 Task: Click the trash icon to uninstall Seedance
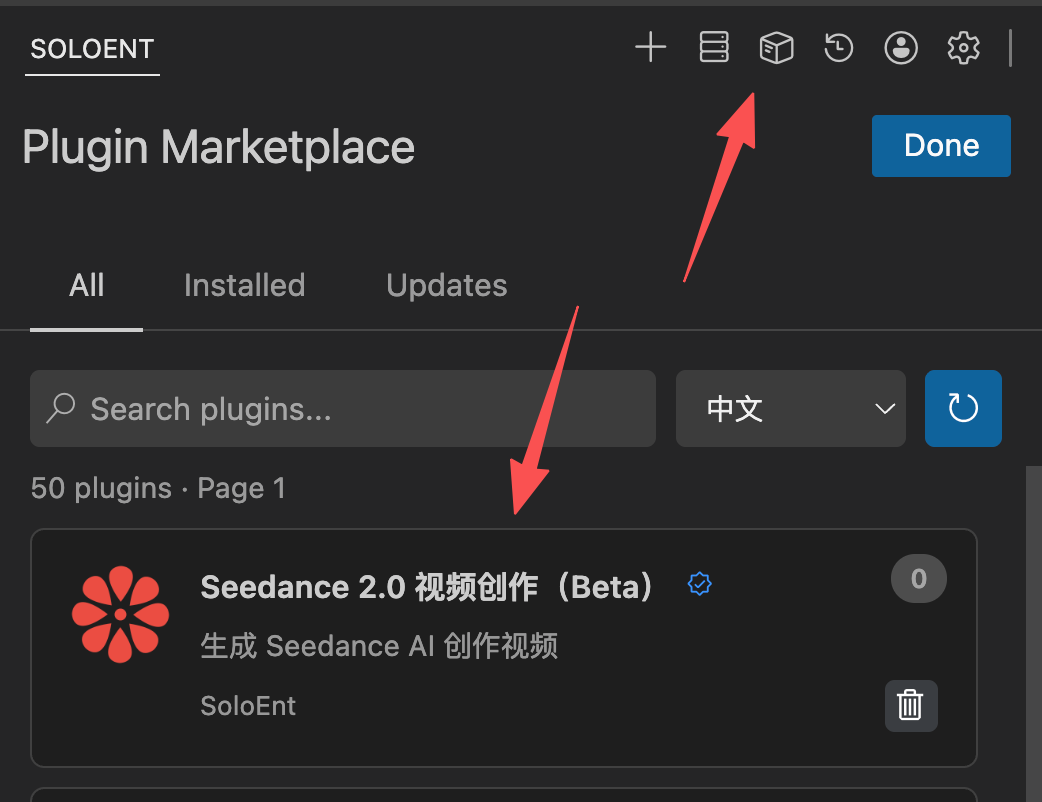tap(911, 706)
